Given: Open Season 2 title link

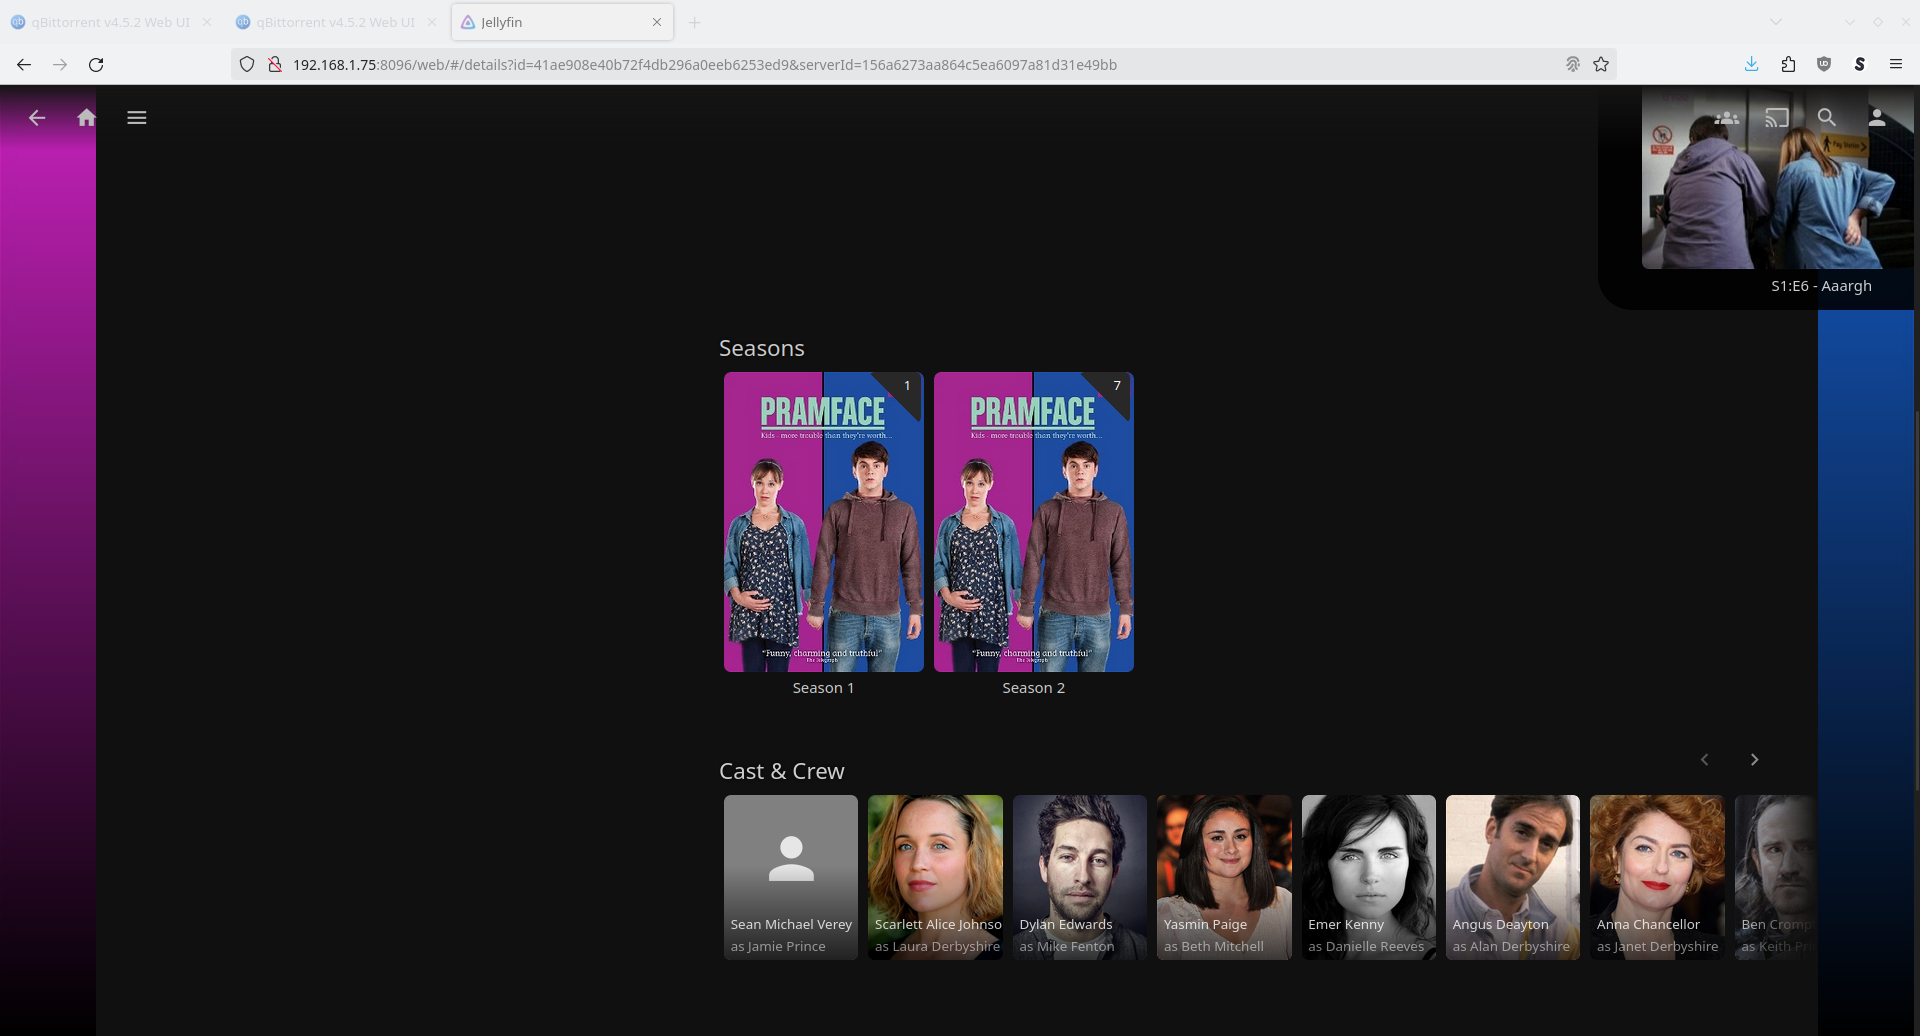Looking at the screenshot, I should pyautogui.click(x=1033, y=688).
